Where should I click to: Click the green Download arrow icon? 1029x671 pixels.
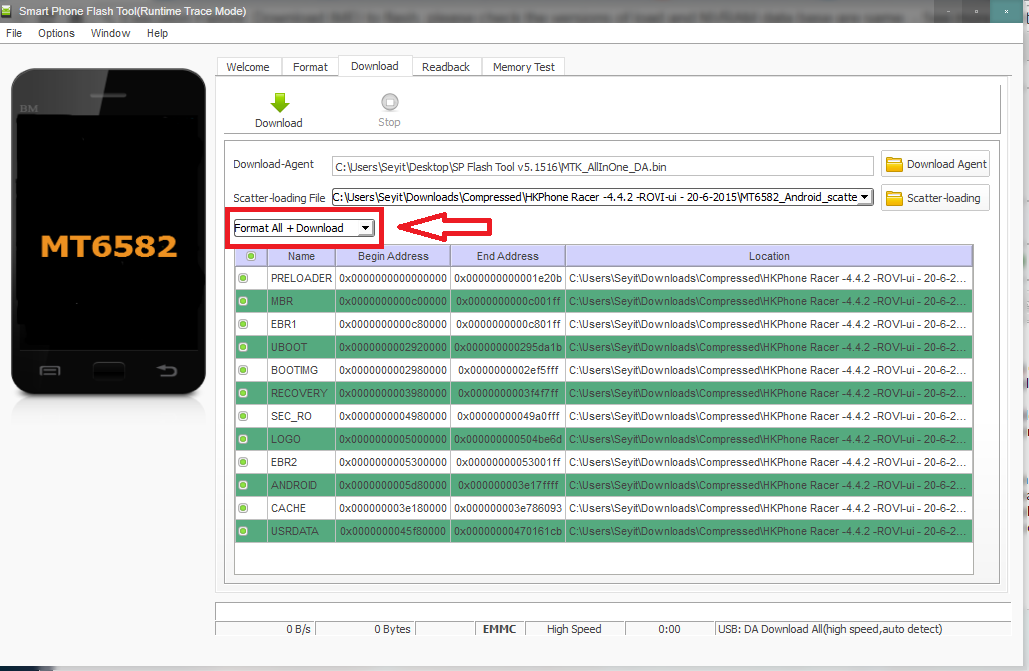coord(279,102)
